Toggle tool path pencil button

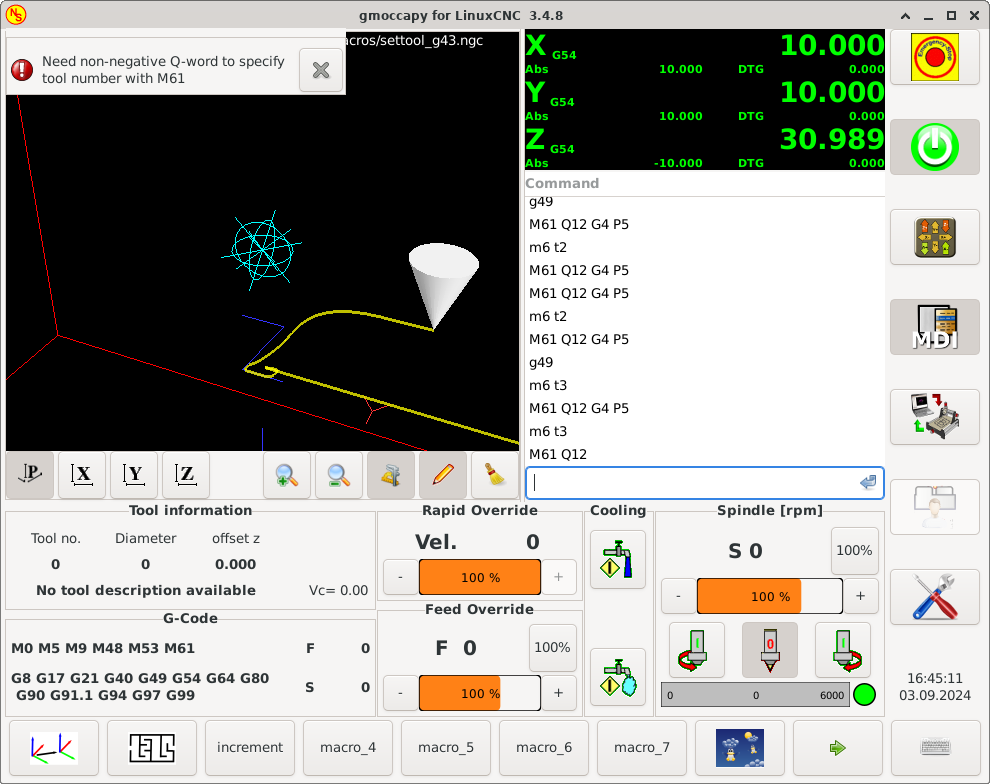(x=443, y=475)
